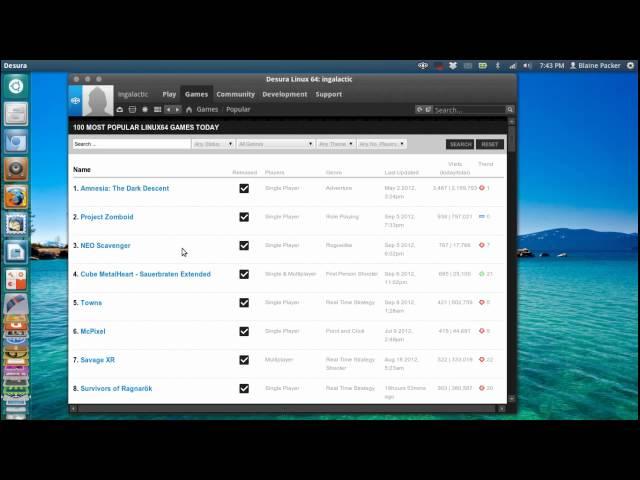The image size is (640, 480).
Task: Open the Any Status filter dropdown
Action: click(x=213, y=144)
